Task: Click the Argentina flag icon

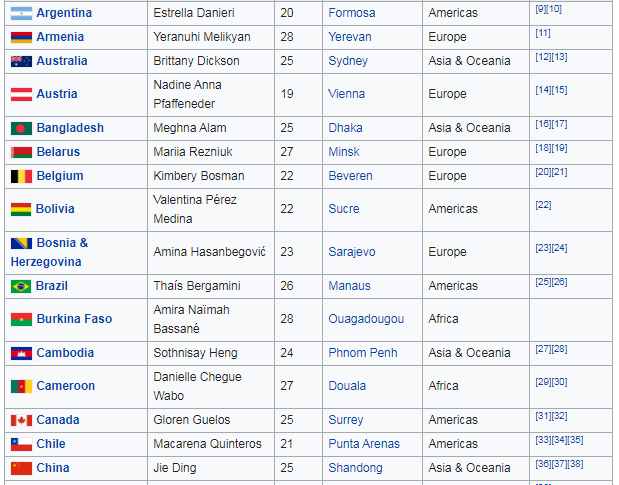Action: point(21,13)
